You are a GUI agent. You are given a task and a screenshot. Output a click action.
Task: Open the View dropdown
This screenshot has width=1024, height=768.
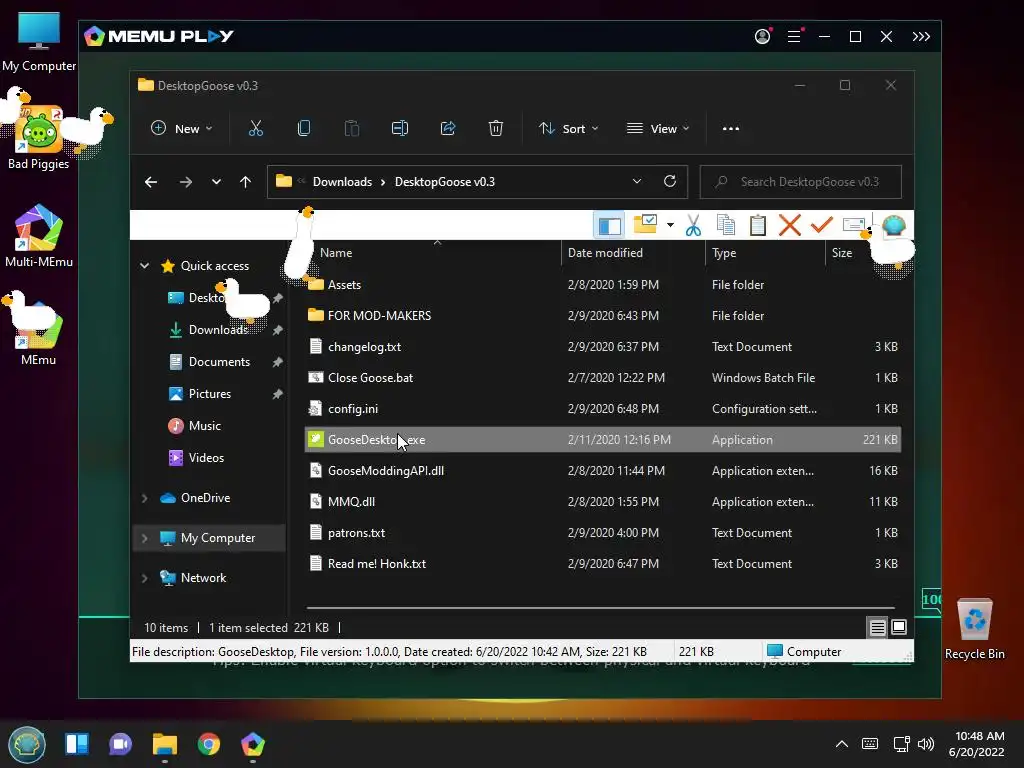point(658,129)
